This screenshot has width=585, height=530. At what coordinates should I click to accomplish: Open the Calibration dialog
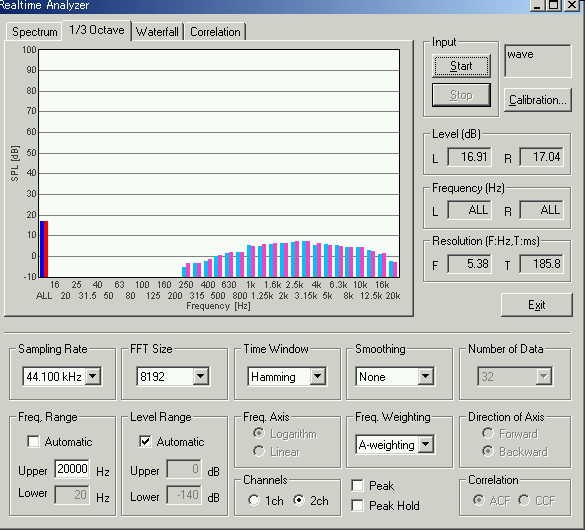tap(537, 100)
